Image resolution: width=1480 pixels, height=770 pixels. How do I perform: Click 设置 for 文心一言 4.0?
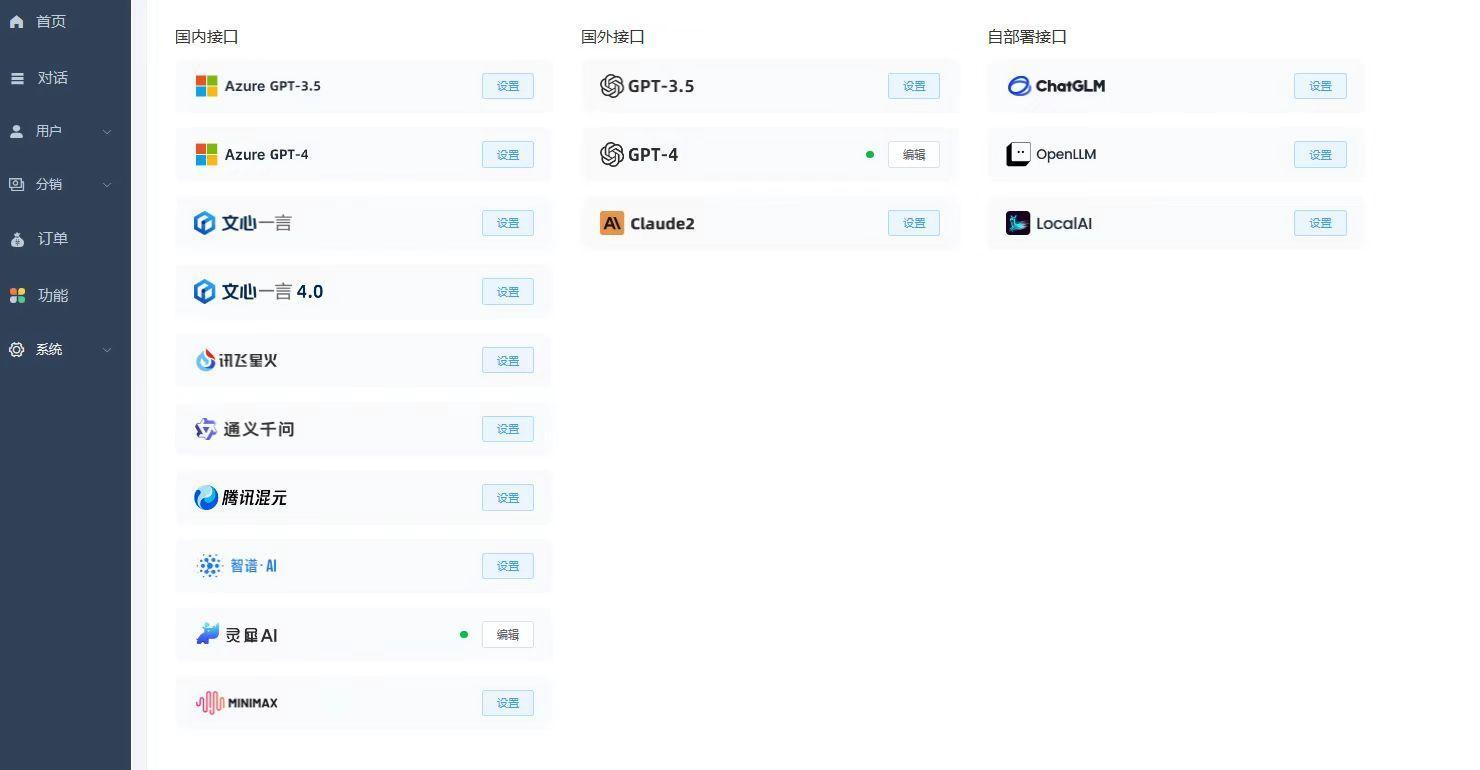pos(508,291)
